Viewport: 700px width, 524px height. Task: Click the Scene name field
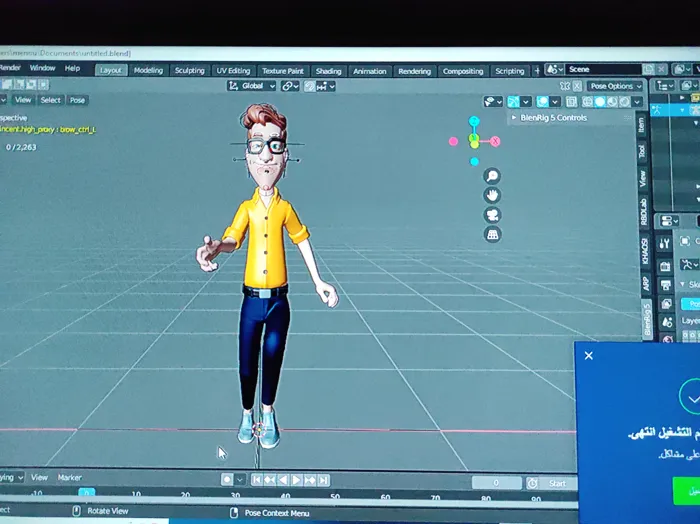pyautogui.click(x=603, y=69)
